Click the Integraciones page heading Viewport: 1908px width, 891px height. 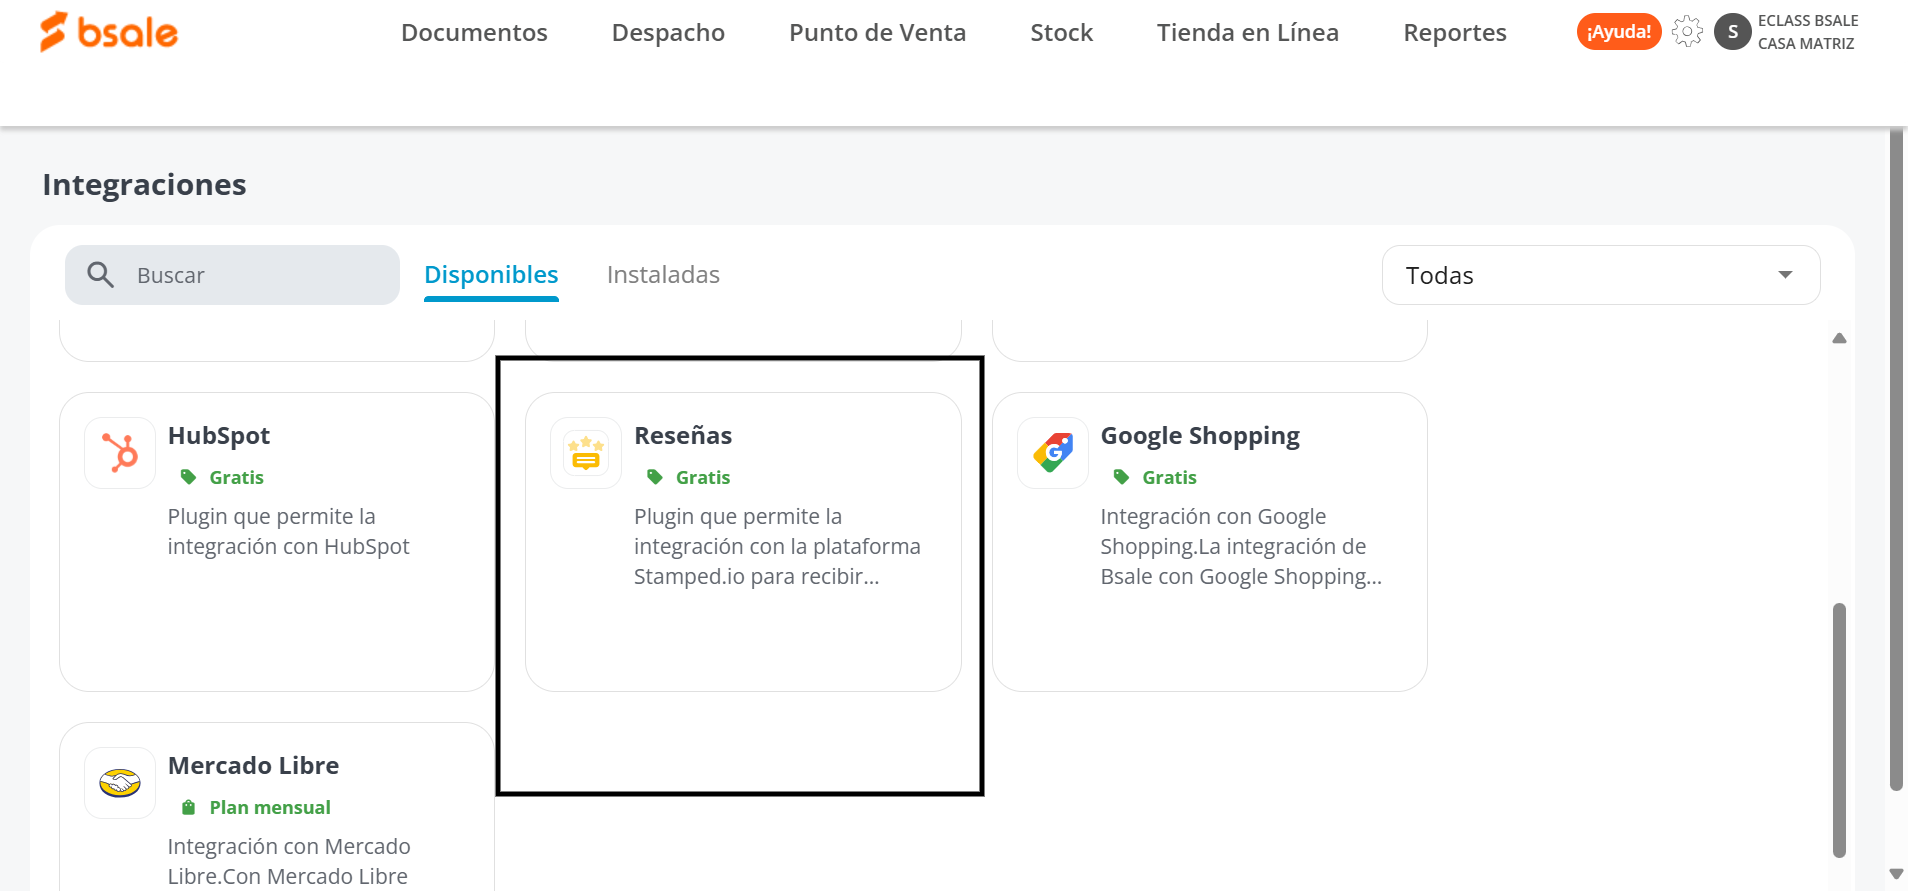144,185
